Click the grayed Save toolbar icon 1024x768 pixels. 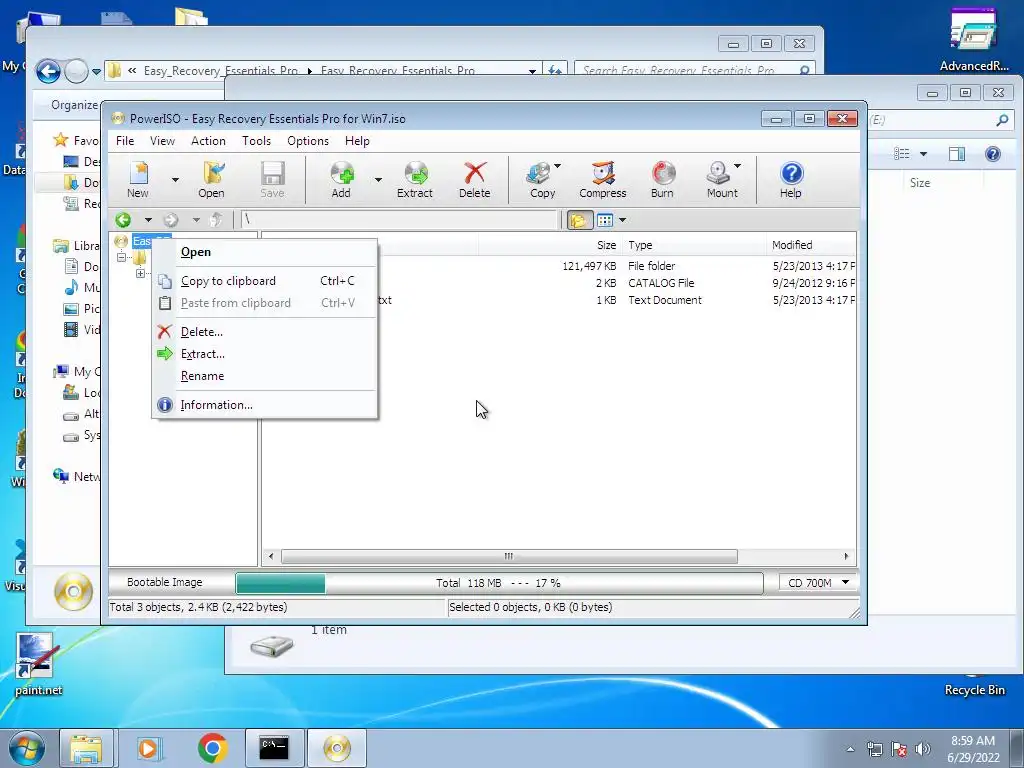[x=272, y=180]
